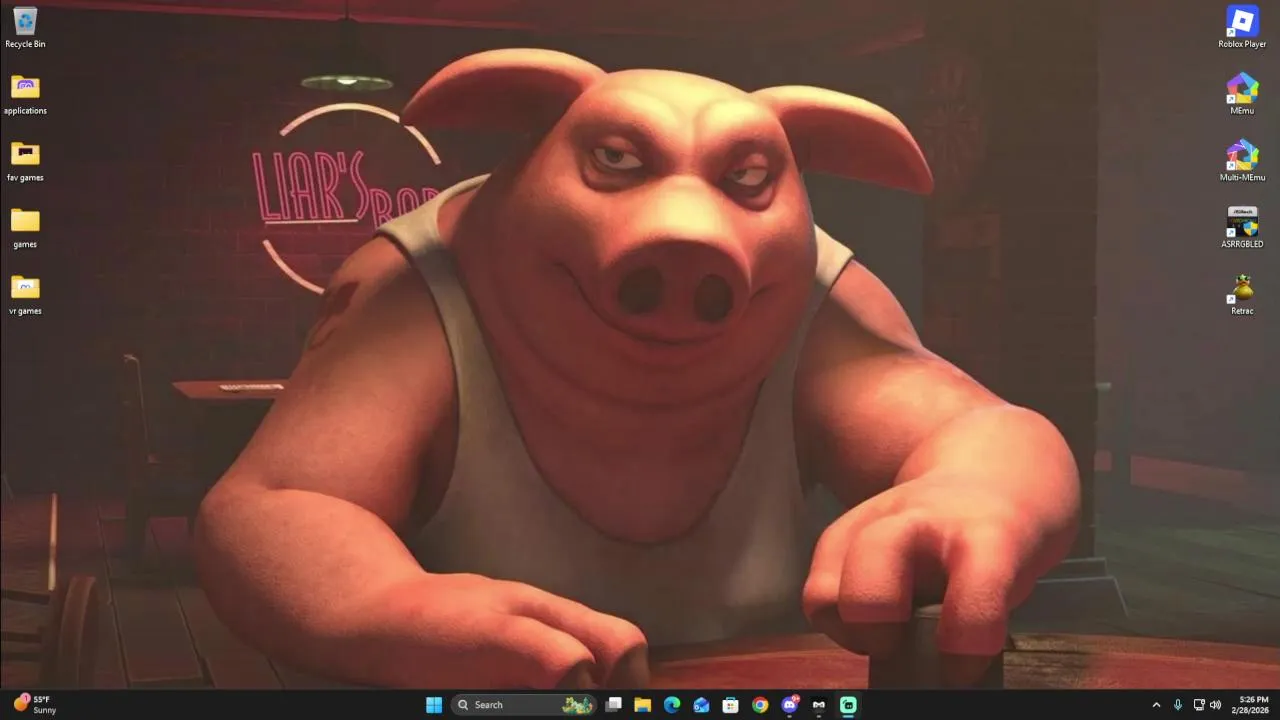Select the vr games folder icon
The height and width of the screenshot is (720, 1280).
tap(25, 295)
